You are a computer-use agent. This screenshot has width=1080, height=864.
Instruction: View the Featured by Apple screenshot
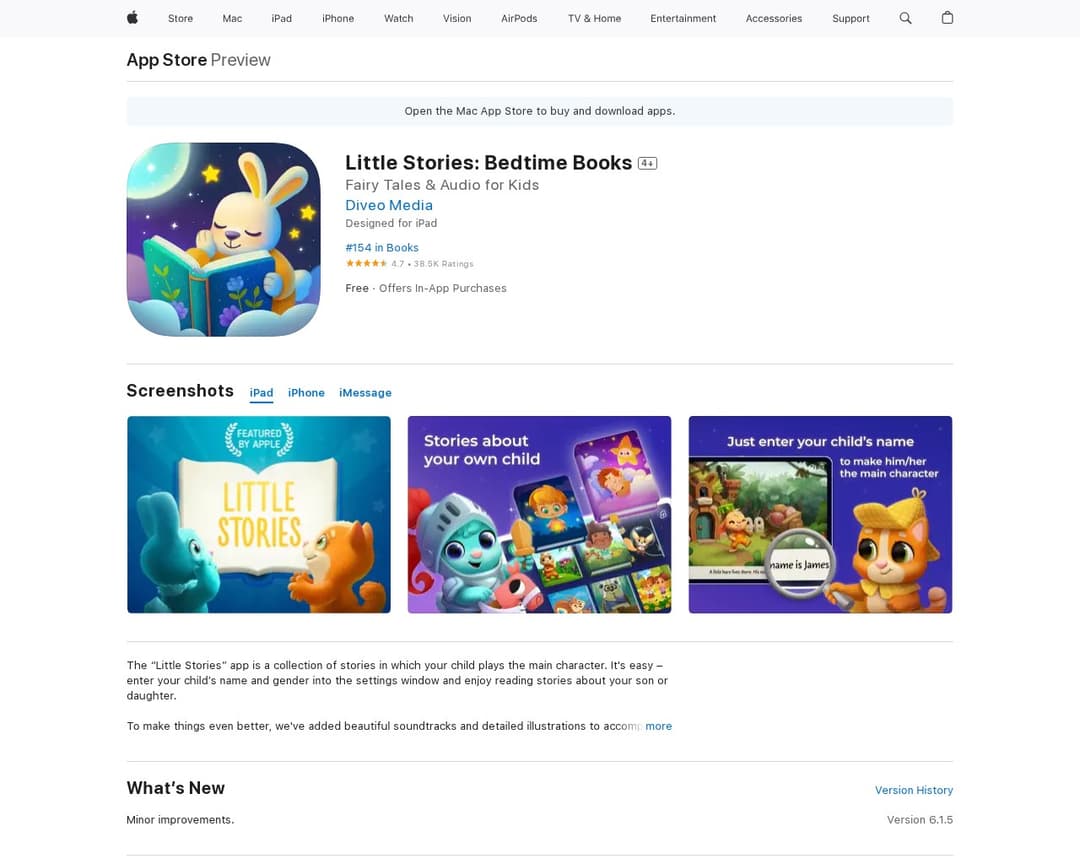tap(259, 515)
